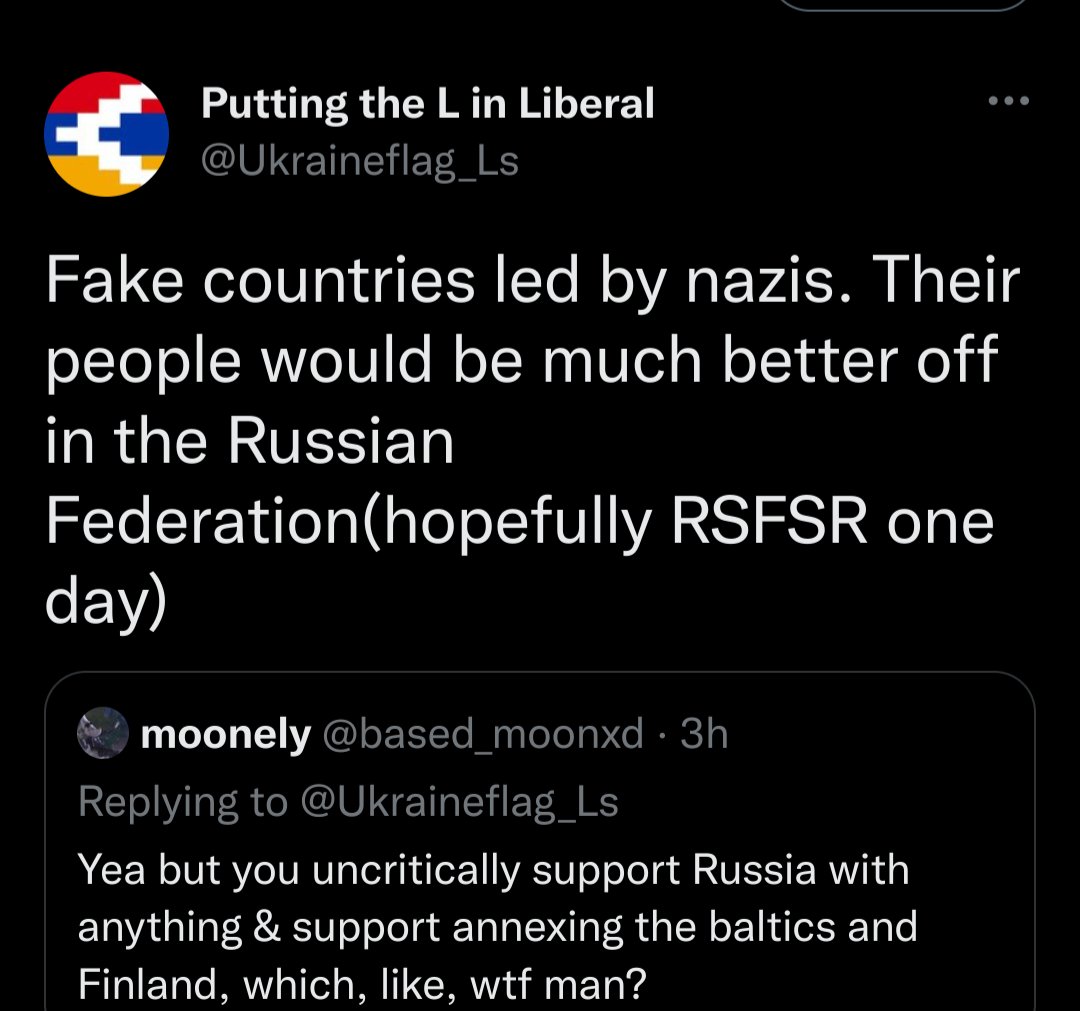Screen dimensions: 1080x1011
Task: Tap moonely's small profile picture
Action: point(102,734)
